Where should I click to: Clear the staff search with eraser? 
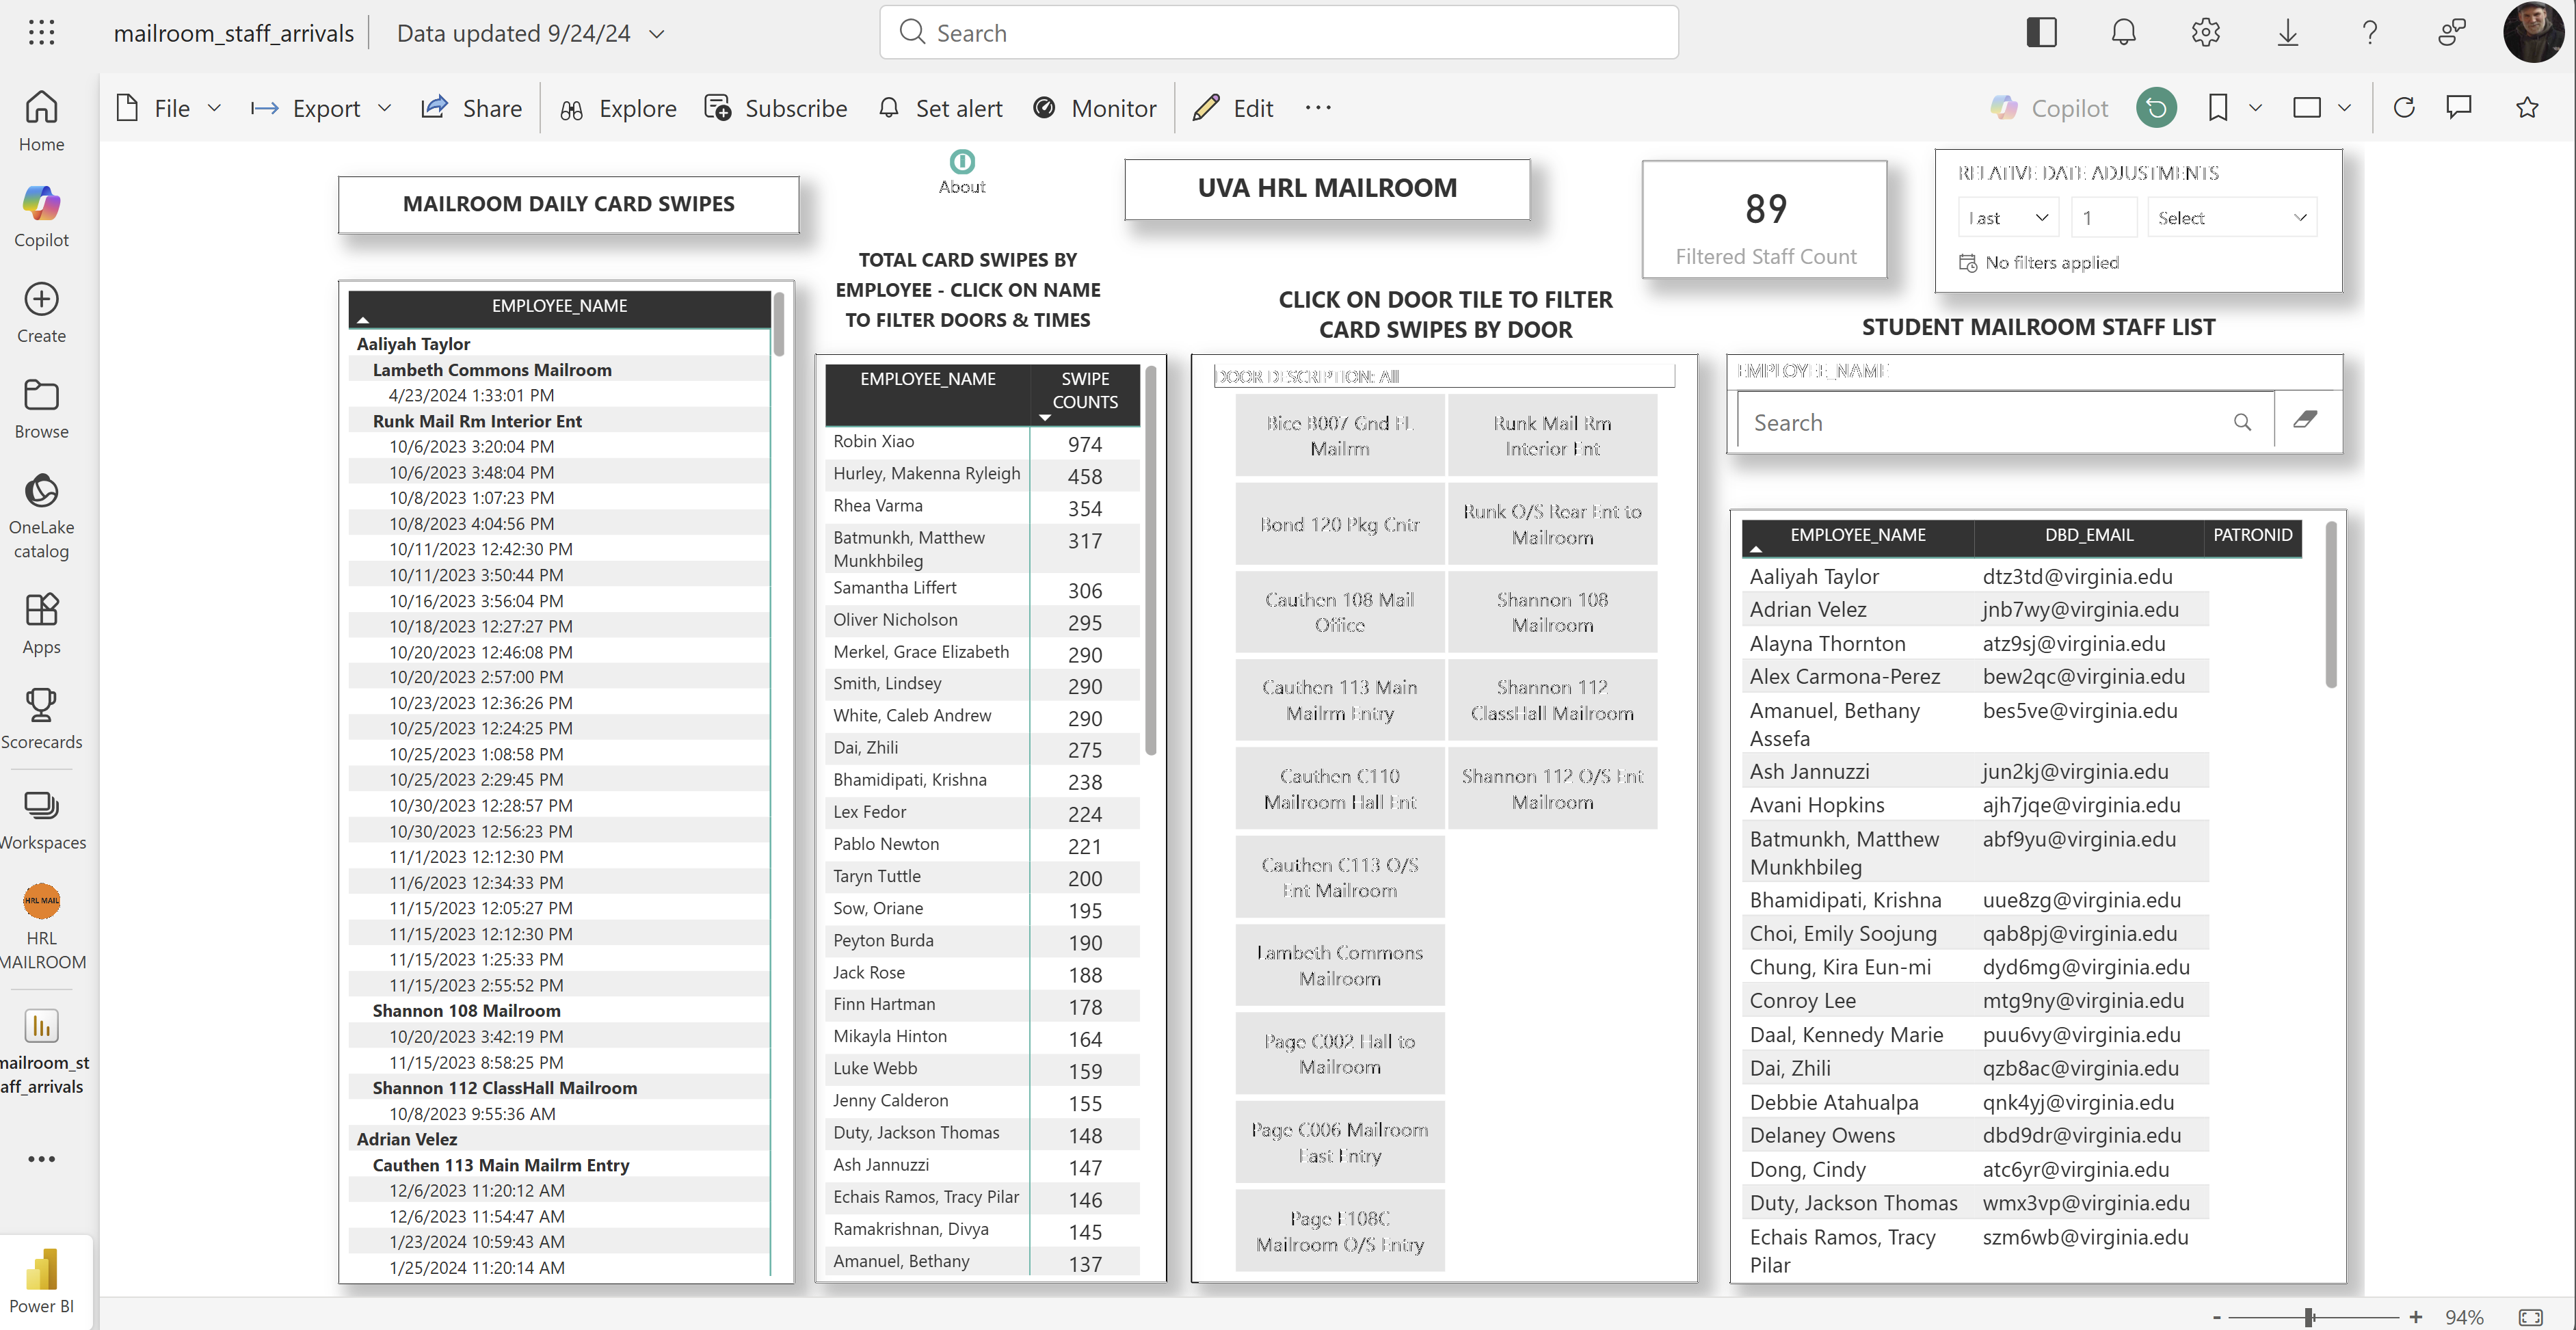tap(2306, 420)
